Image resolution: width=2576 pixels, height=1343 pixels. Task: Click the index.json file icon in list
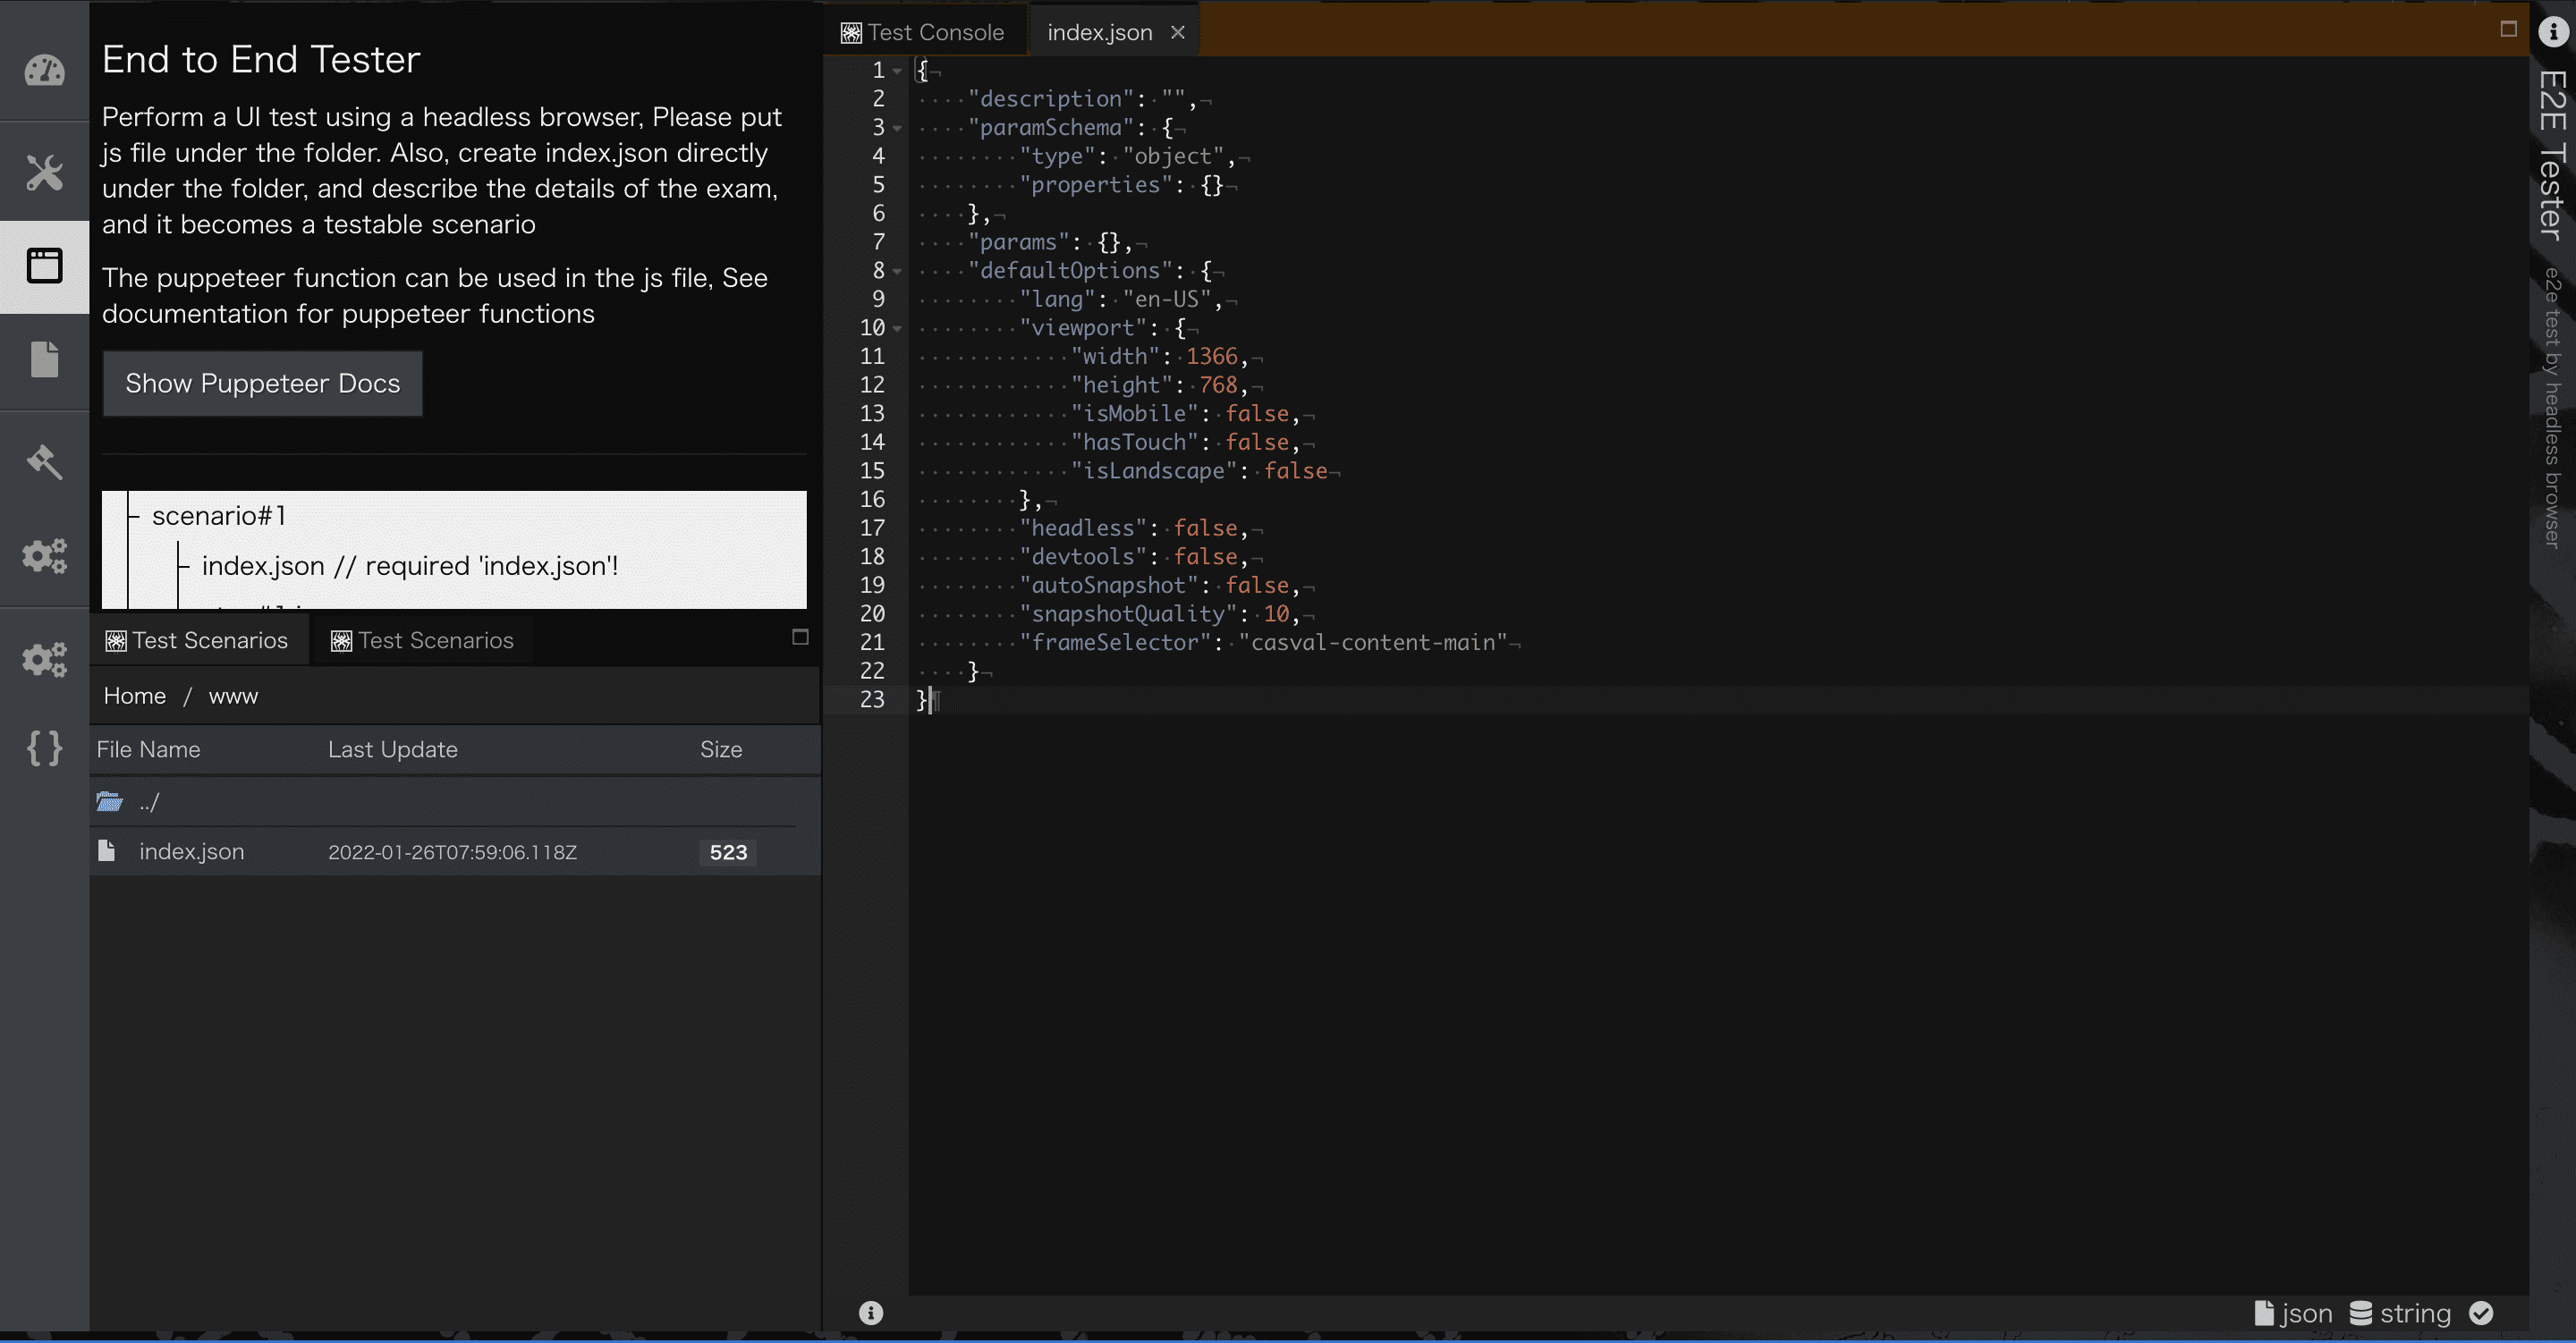pos(107,850)
